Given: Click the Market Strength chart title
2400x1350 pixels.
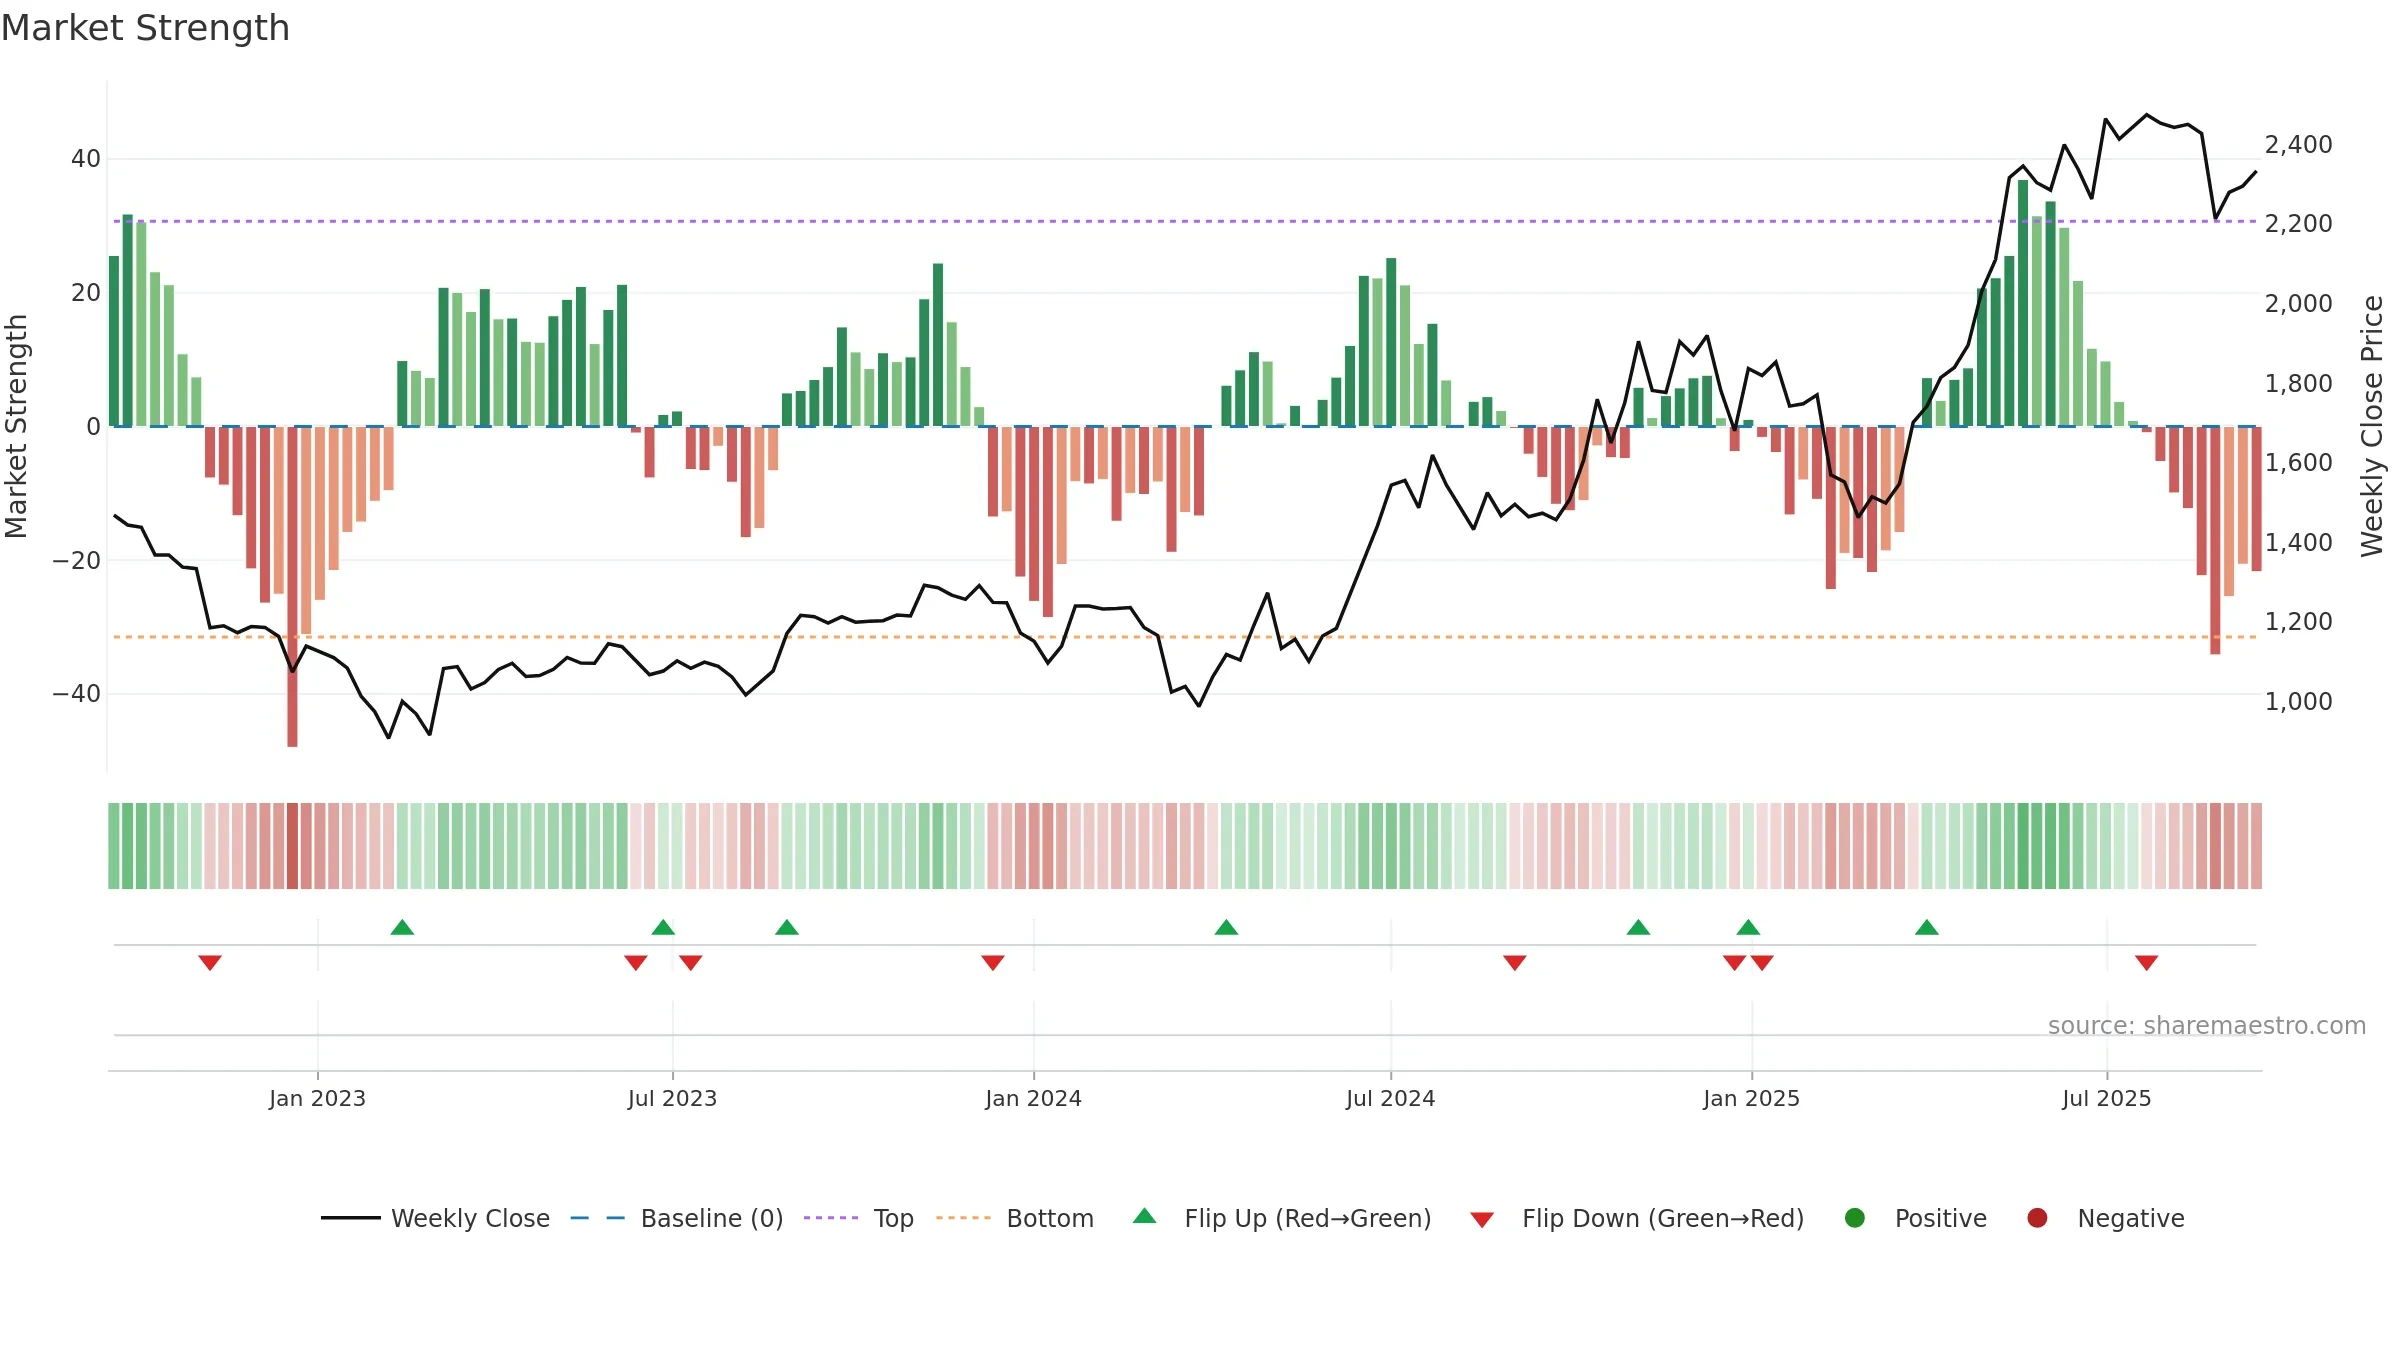Looking at the screenshot, I should point(145,28).
